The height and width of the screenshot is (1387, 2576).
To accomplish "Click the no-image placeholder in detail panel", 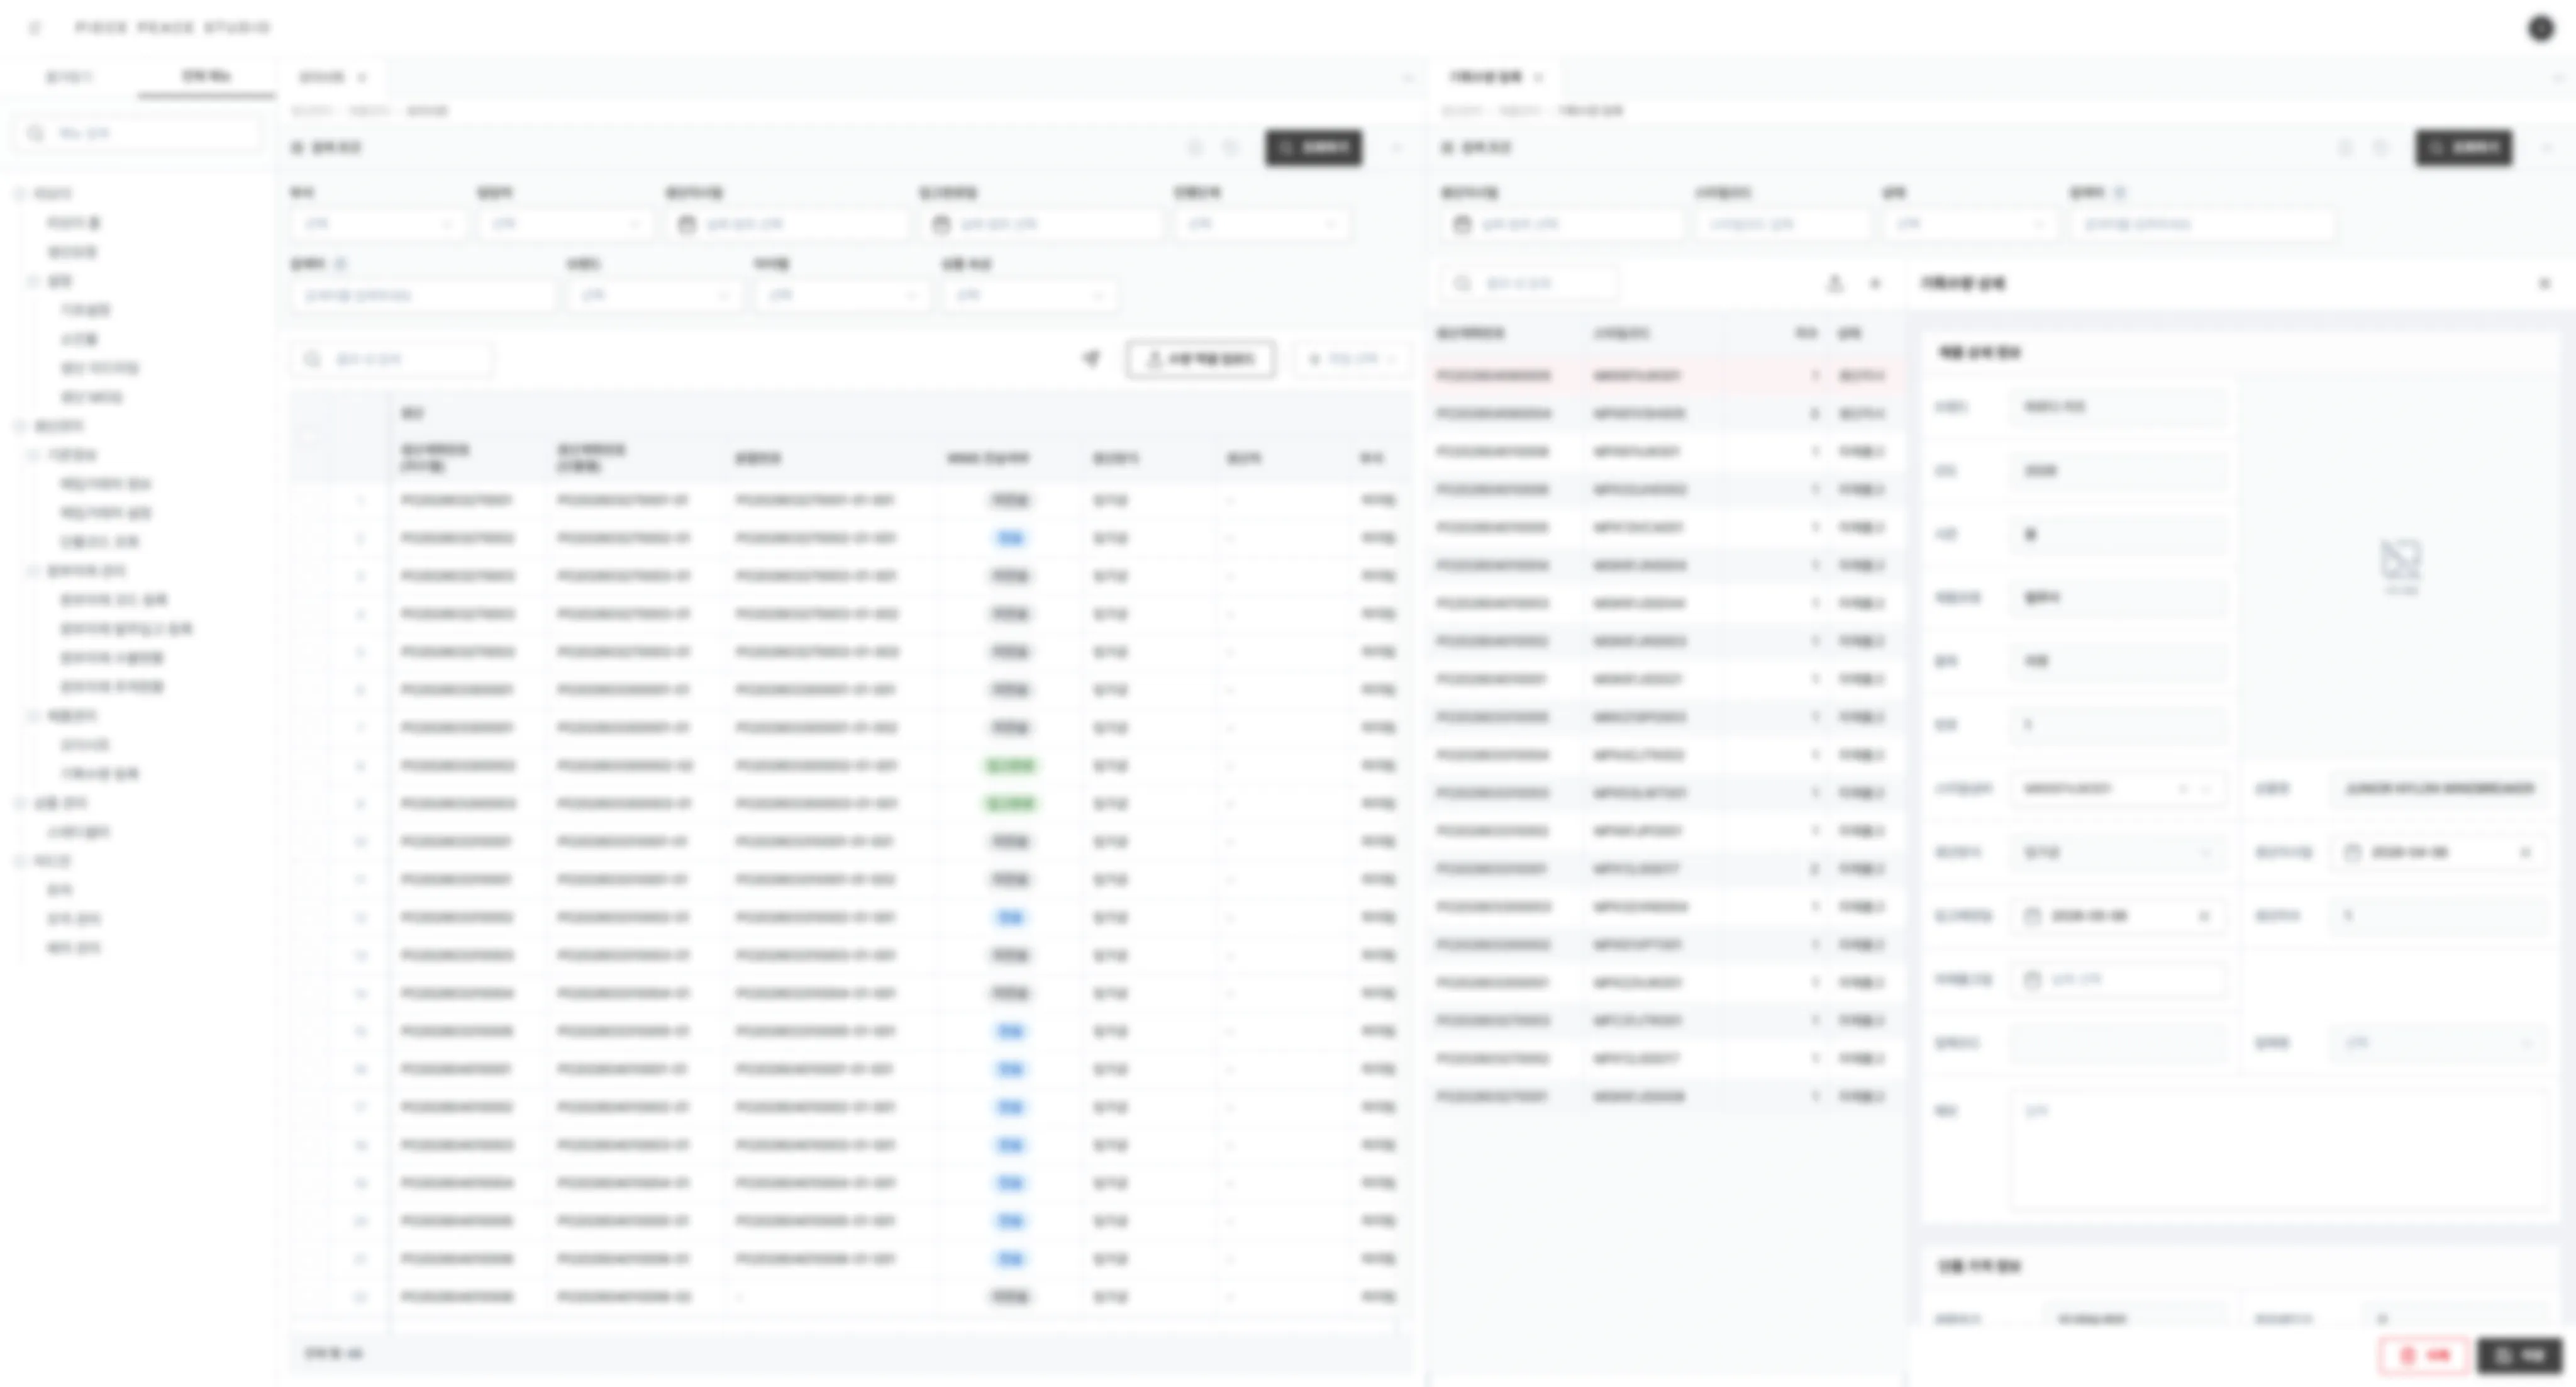I will tap(2400, 565).
